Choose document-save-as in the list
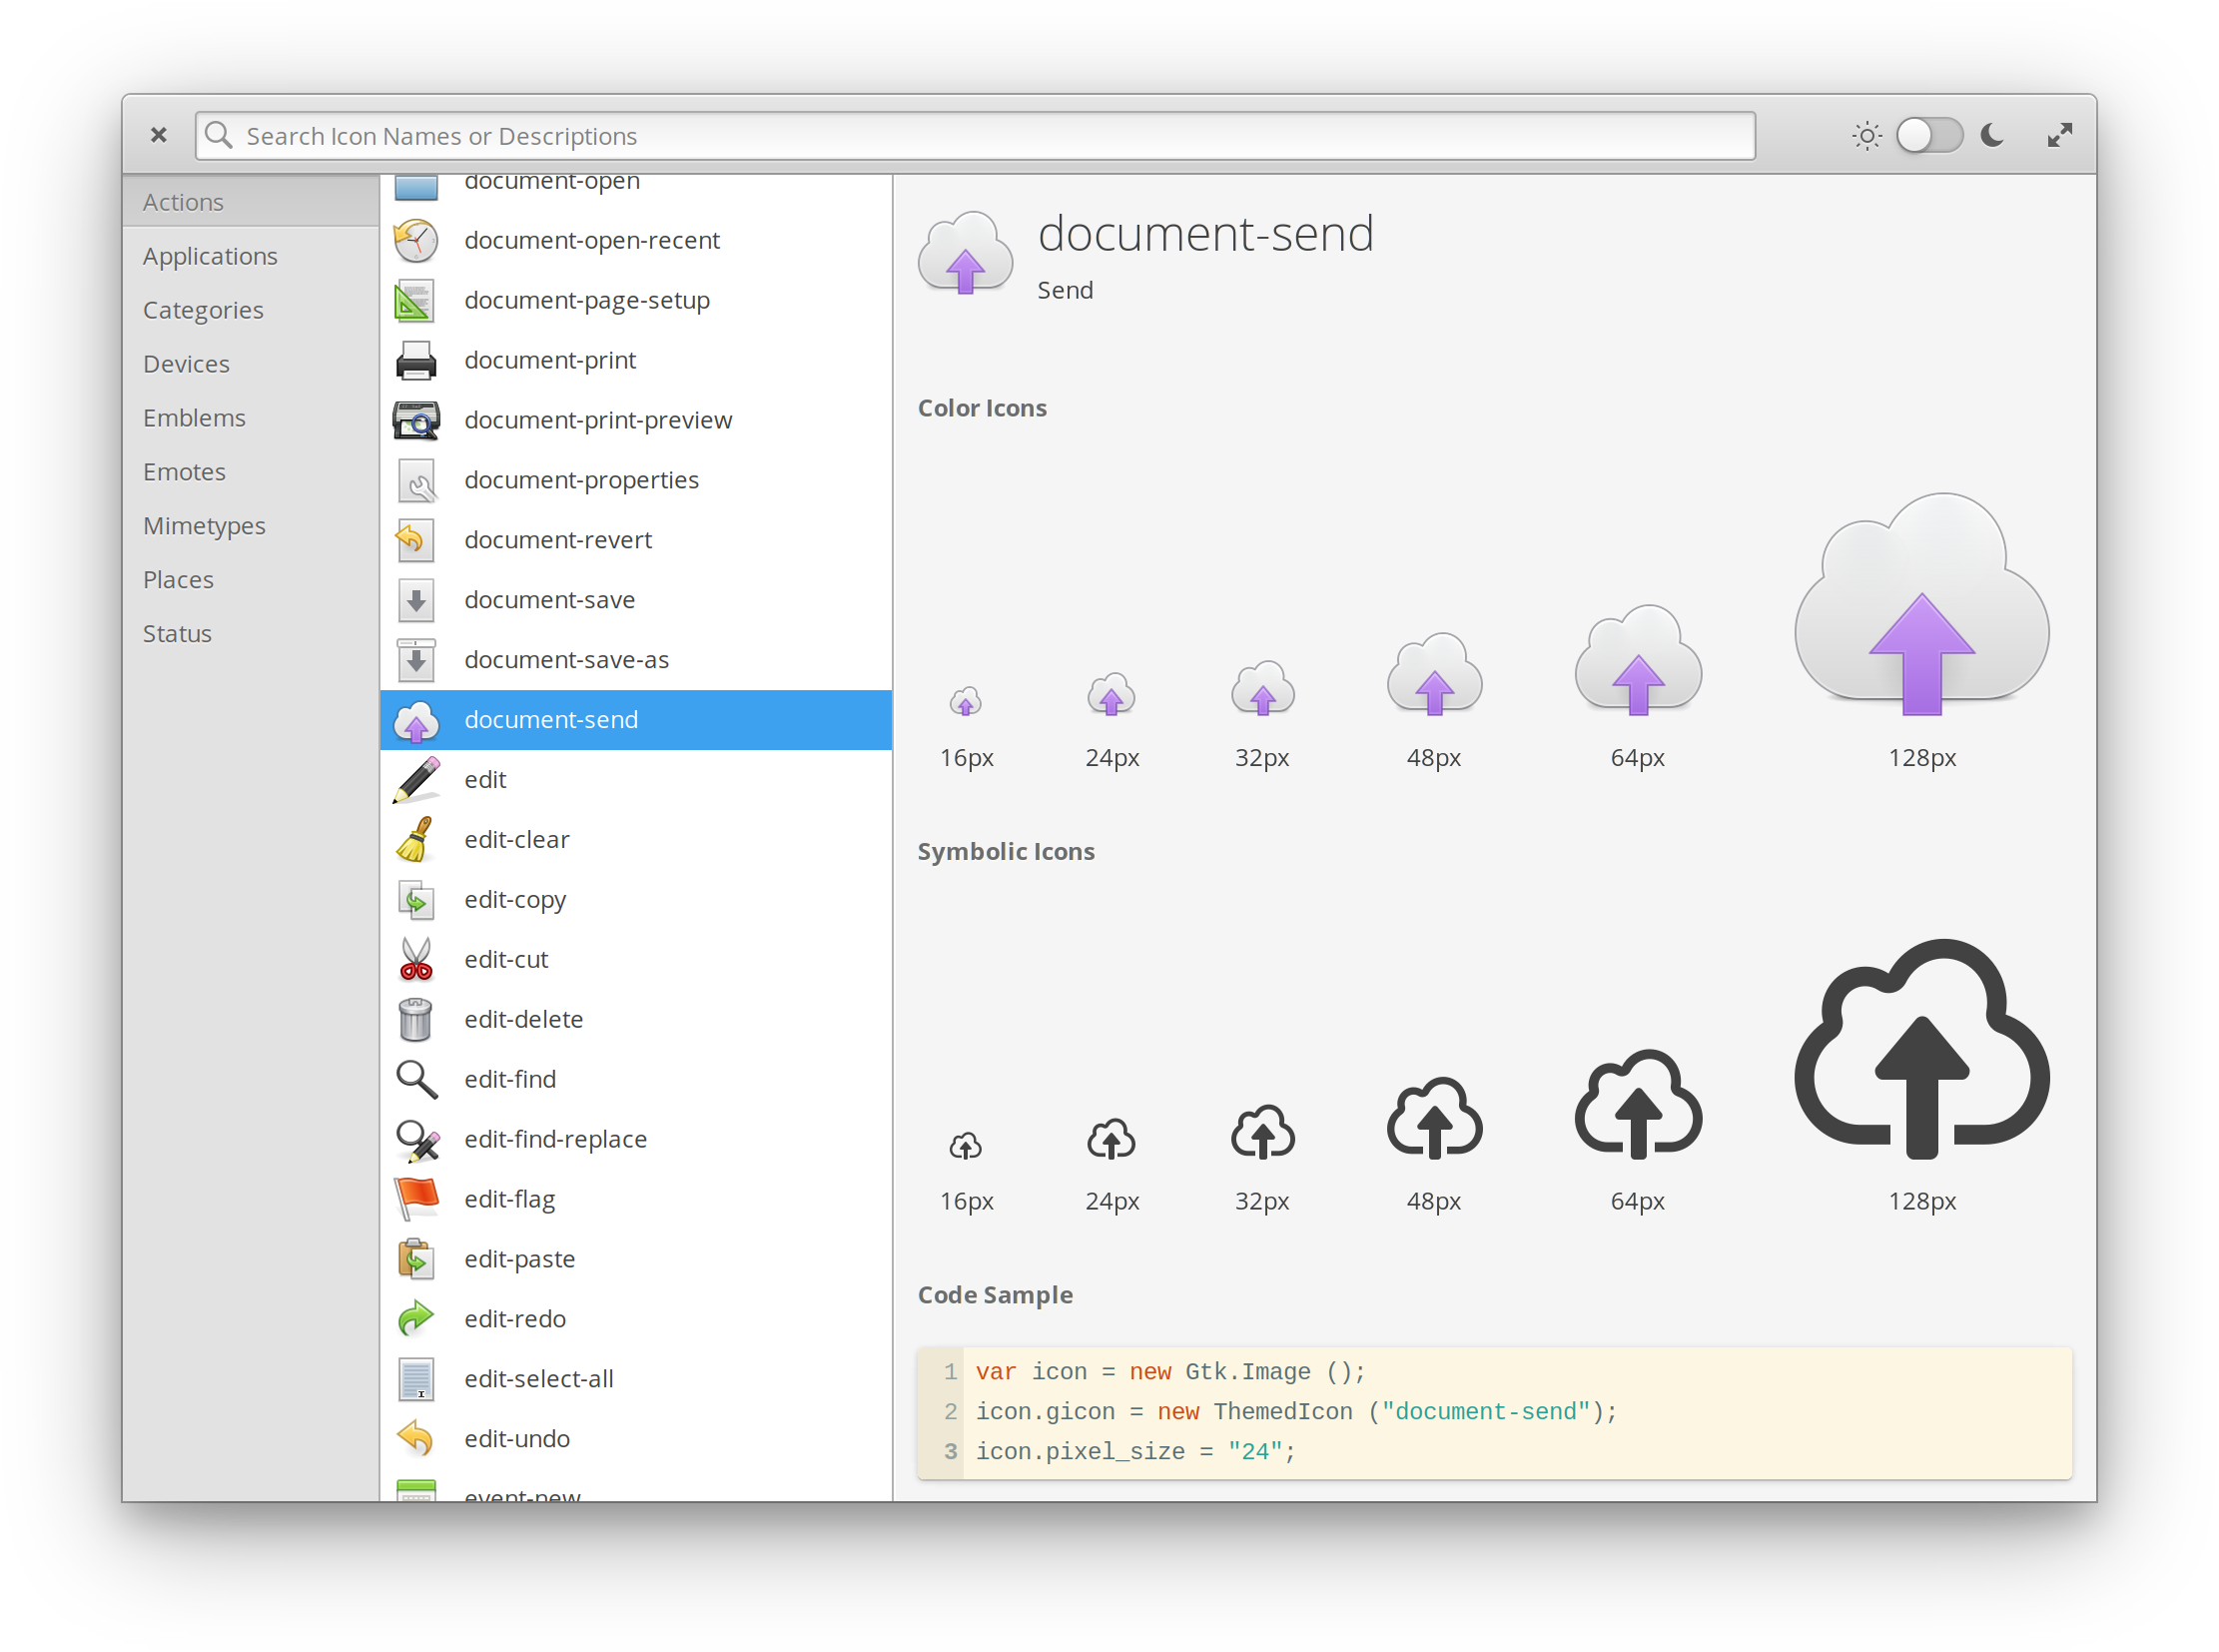This screenshot has width=2219, height=1652. coord(566,660)
